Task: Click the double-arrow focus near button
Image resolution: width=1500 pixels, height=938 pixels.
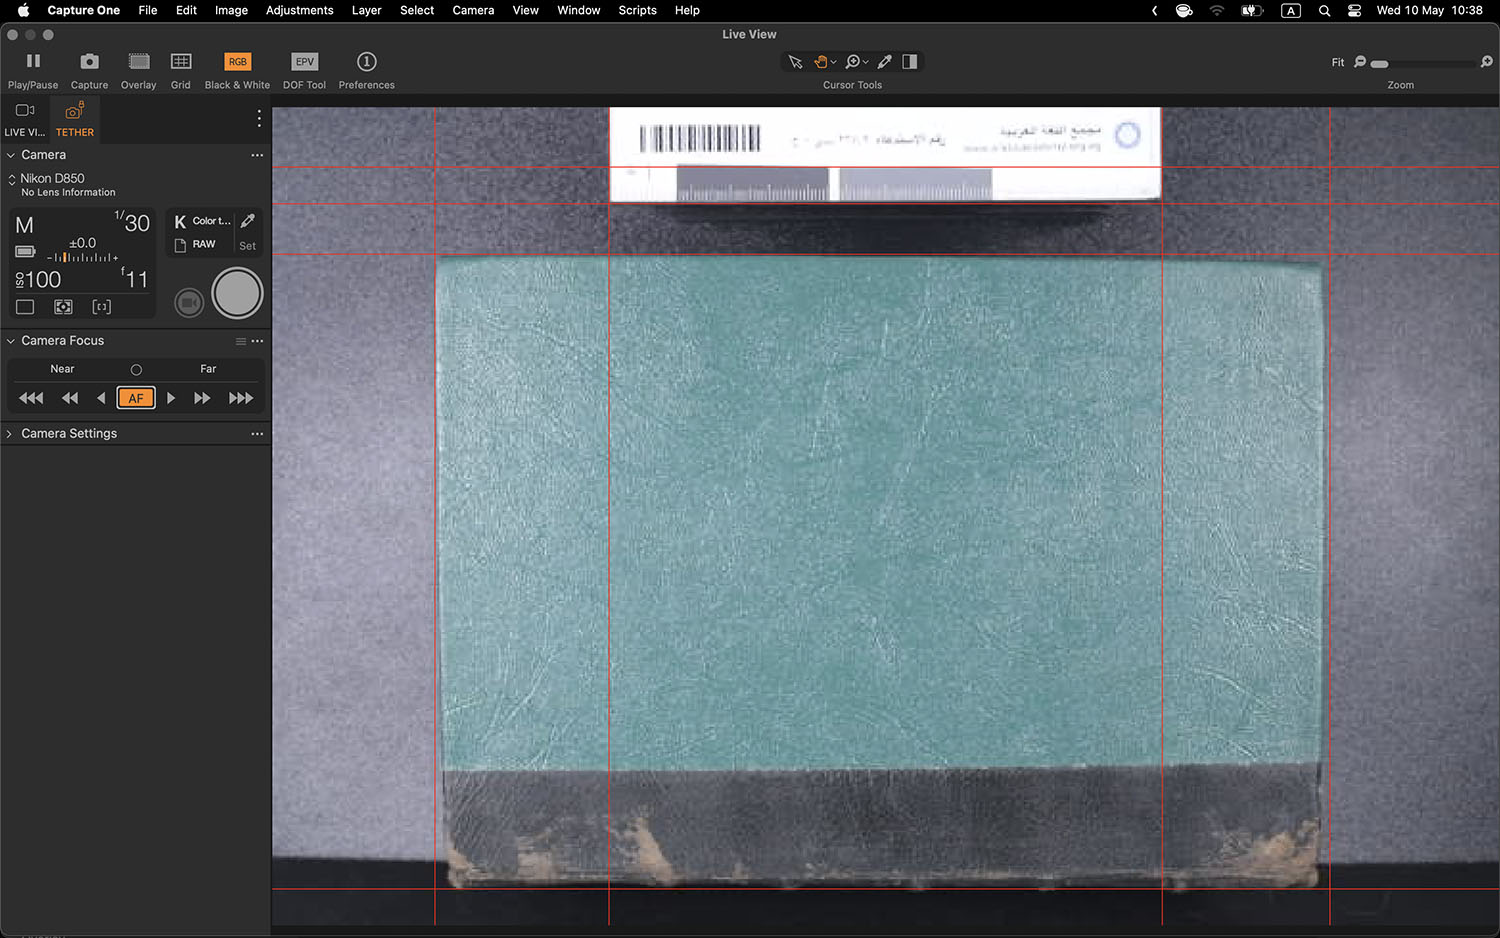Action: (x=70, y=398)
